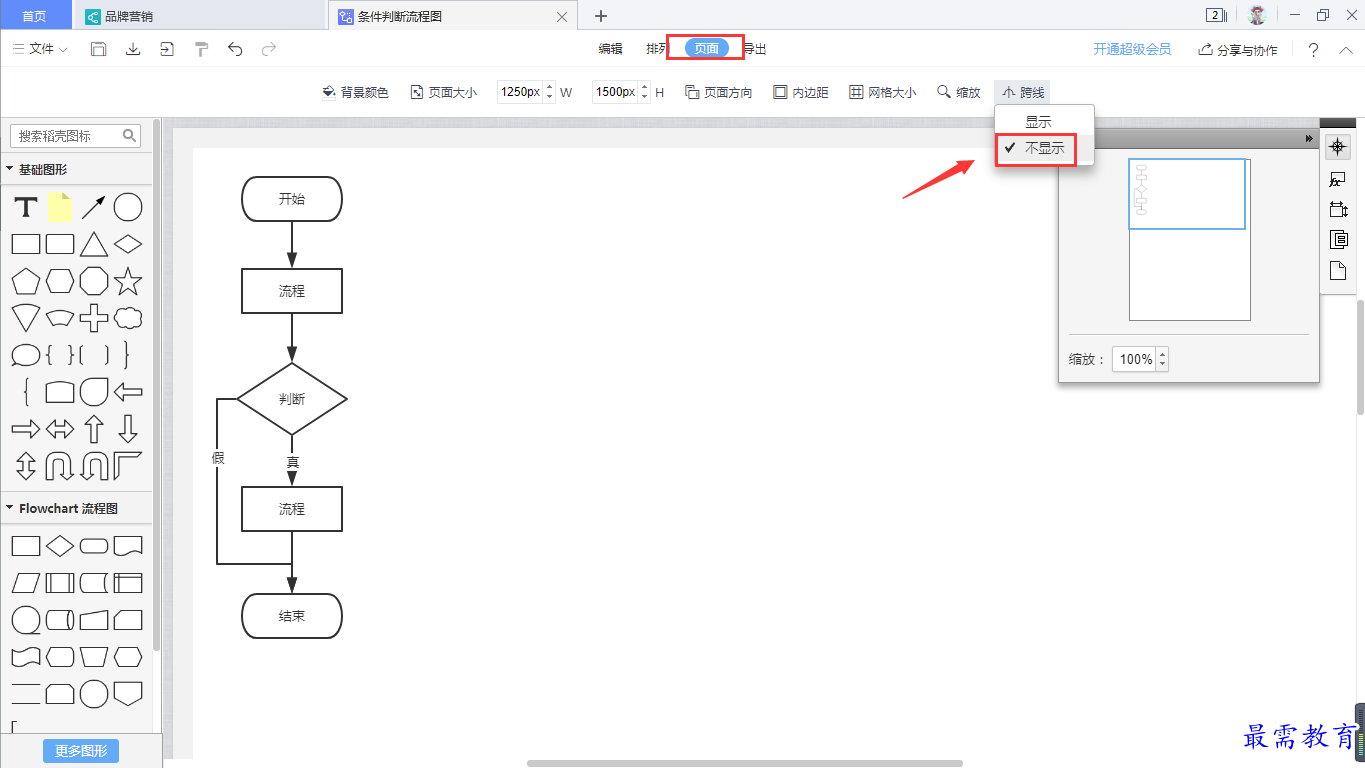Select checked 不显示 option in 跨线 menu

[1045, 148]
